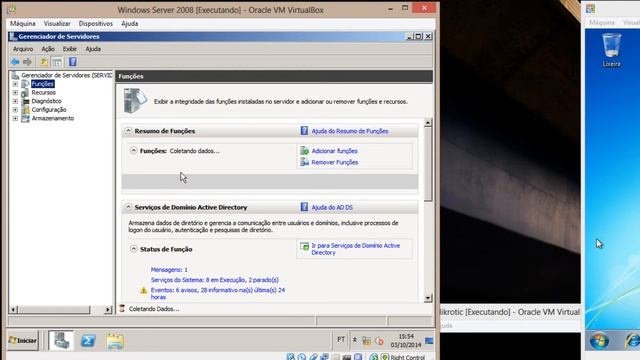The height and width of the screenshot is (360, 640).
Task: Click the content pane scroll down arrow
Action: [x=428, y=298]
